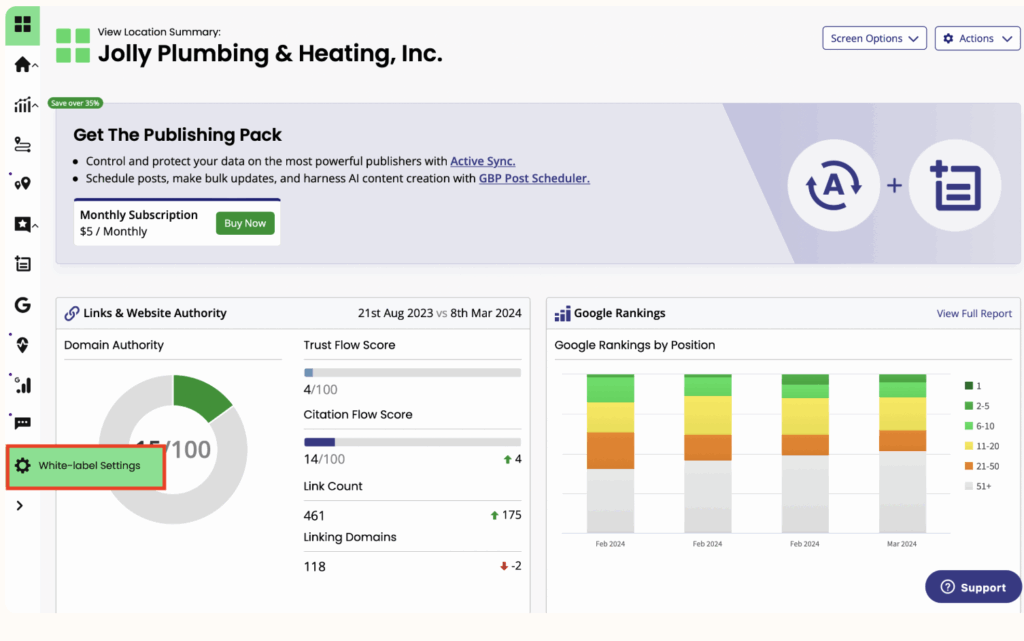Viewport: 1024px width, 641px height.
Task: Open the reviews star icon in the sidebar
Action: (x=22, y=224)
